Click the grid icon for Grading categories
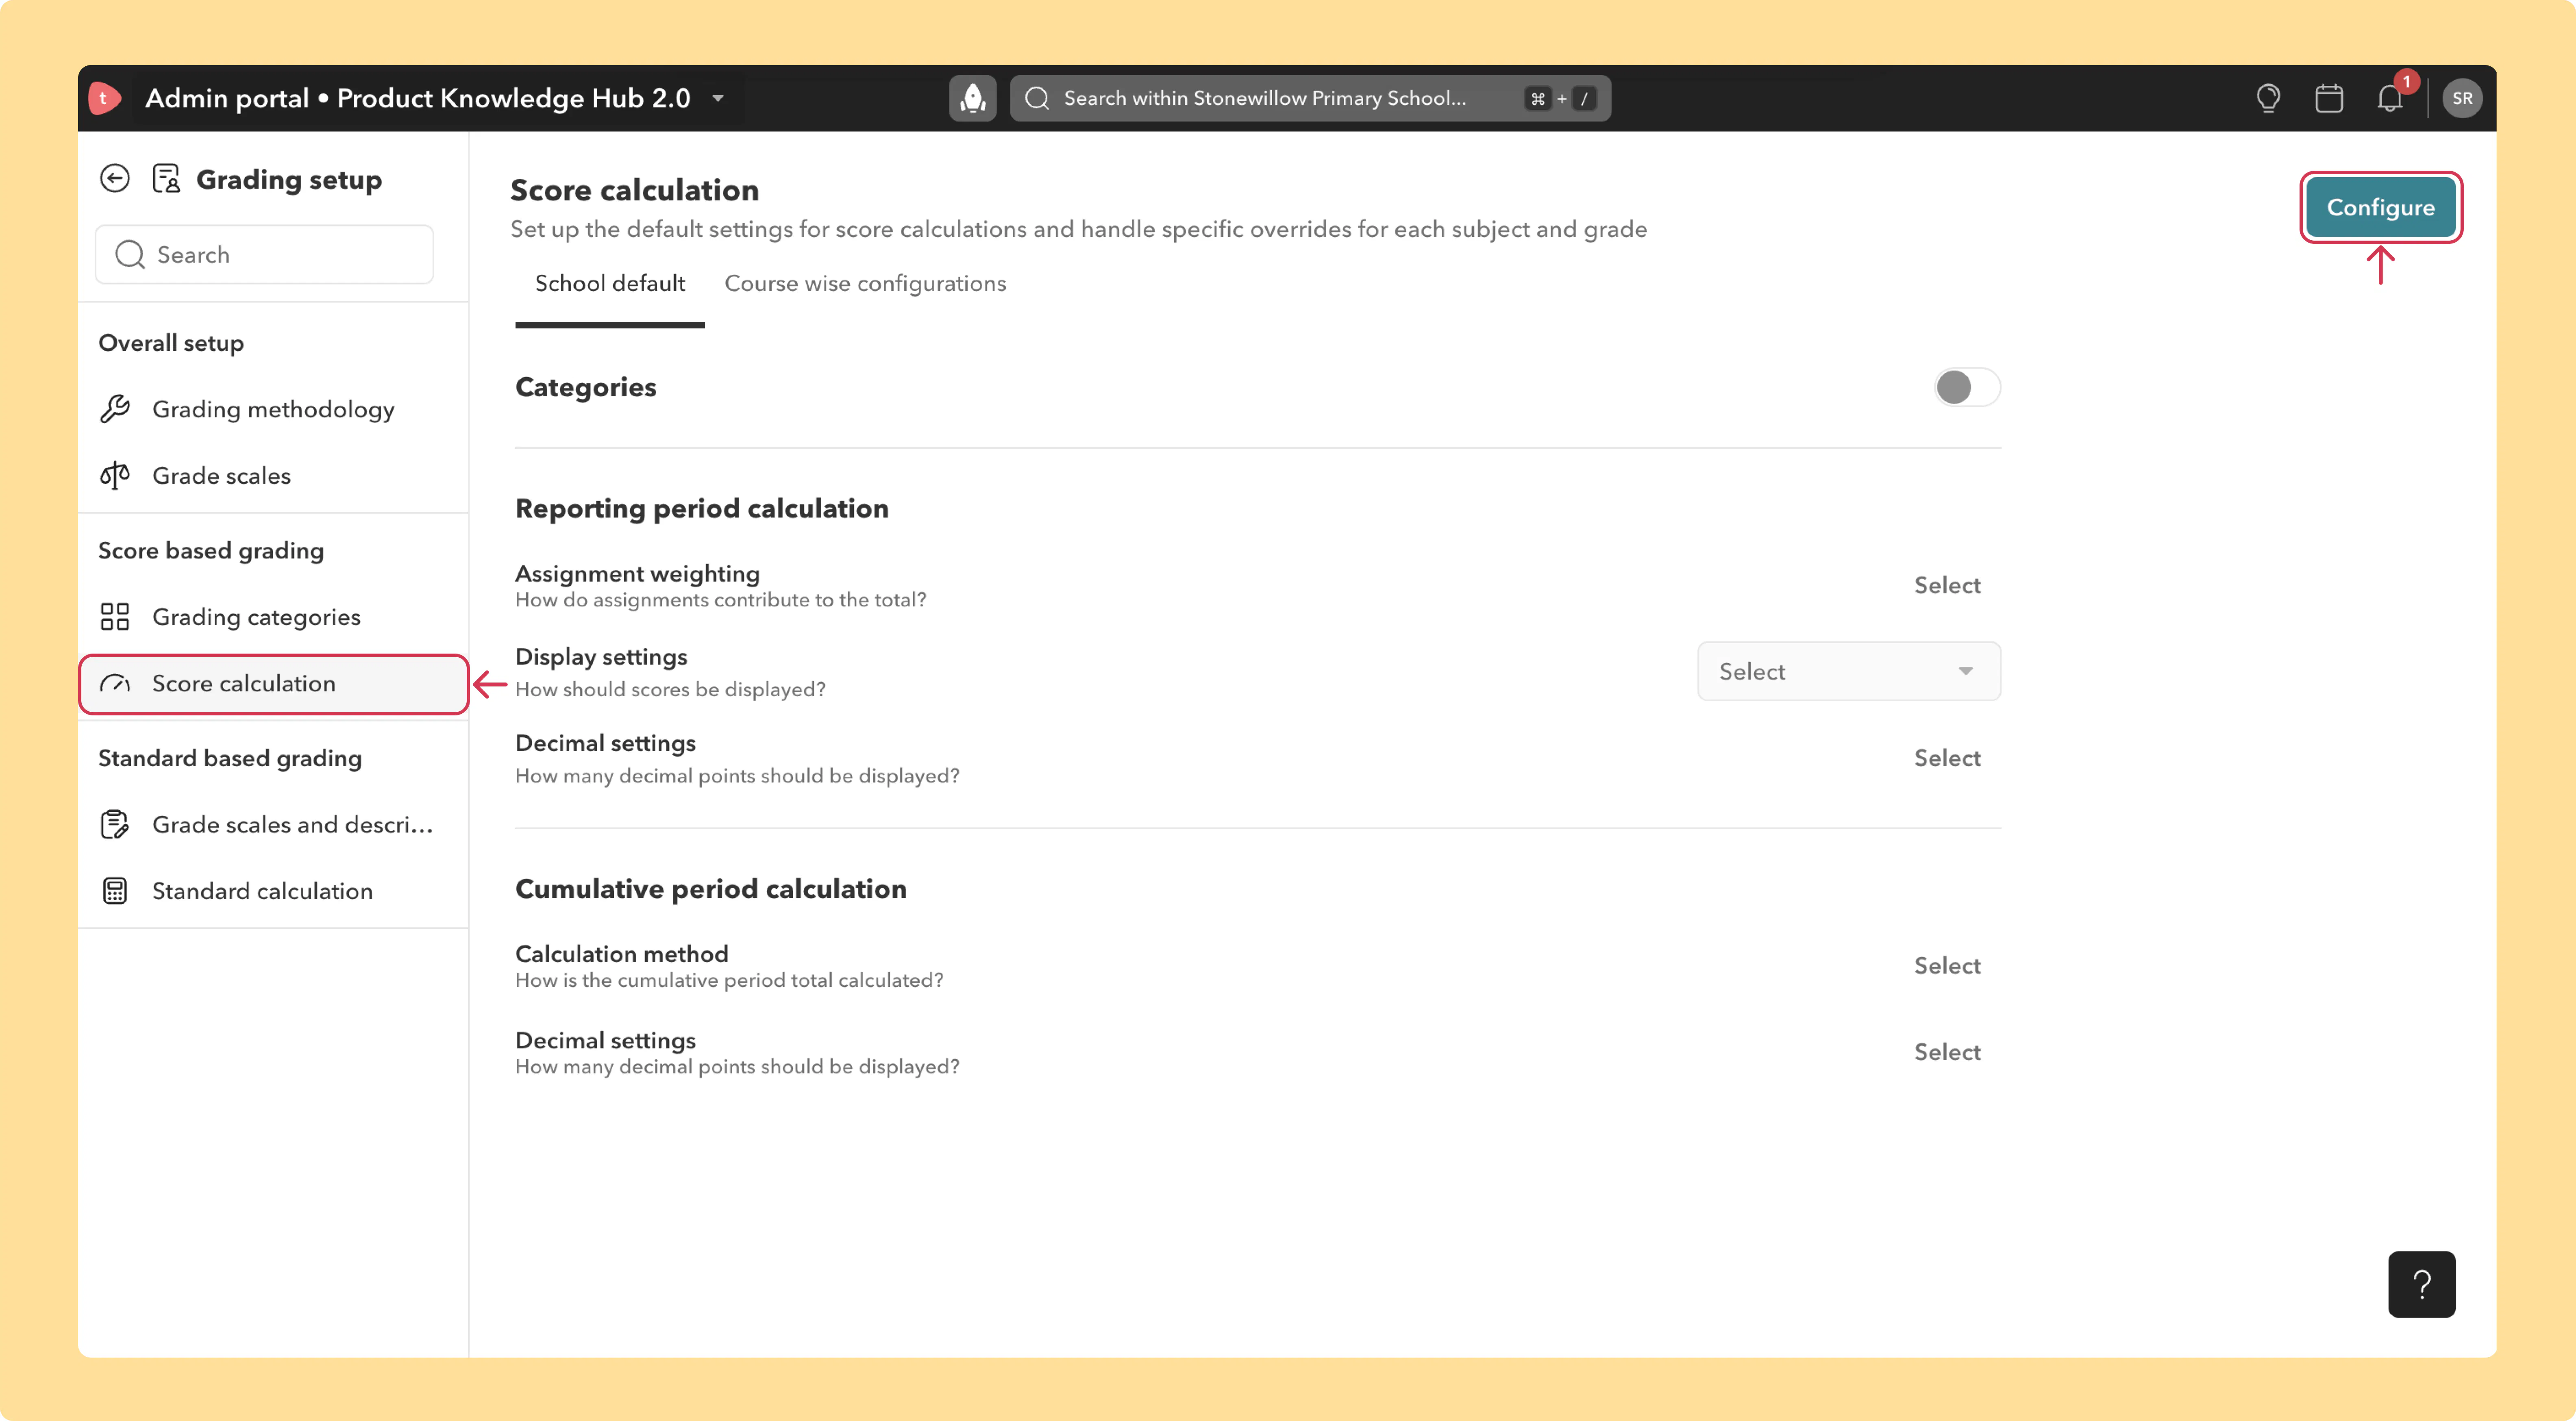 (x=115, y=617)
